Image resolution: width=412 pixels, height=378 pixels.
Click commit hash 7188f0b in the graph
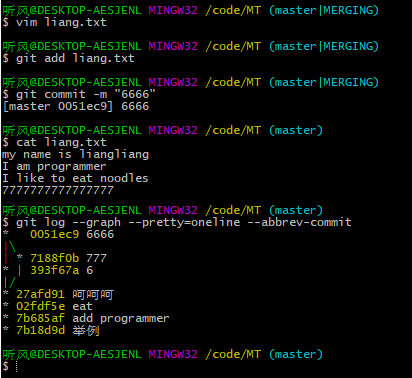(x=55, y=258)
